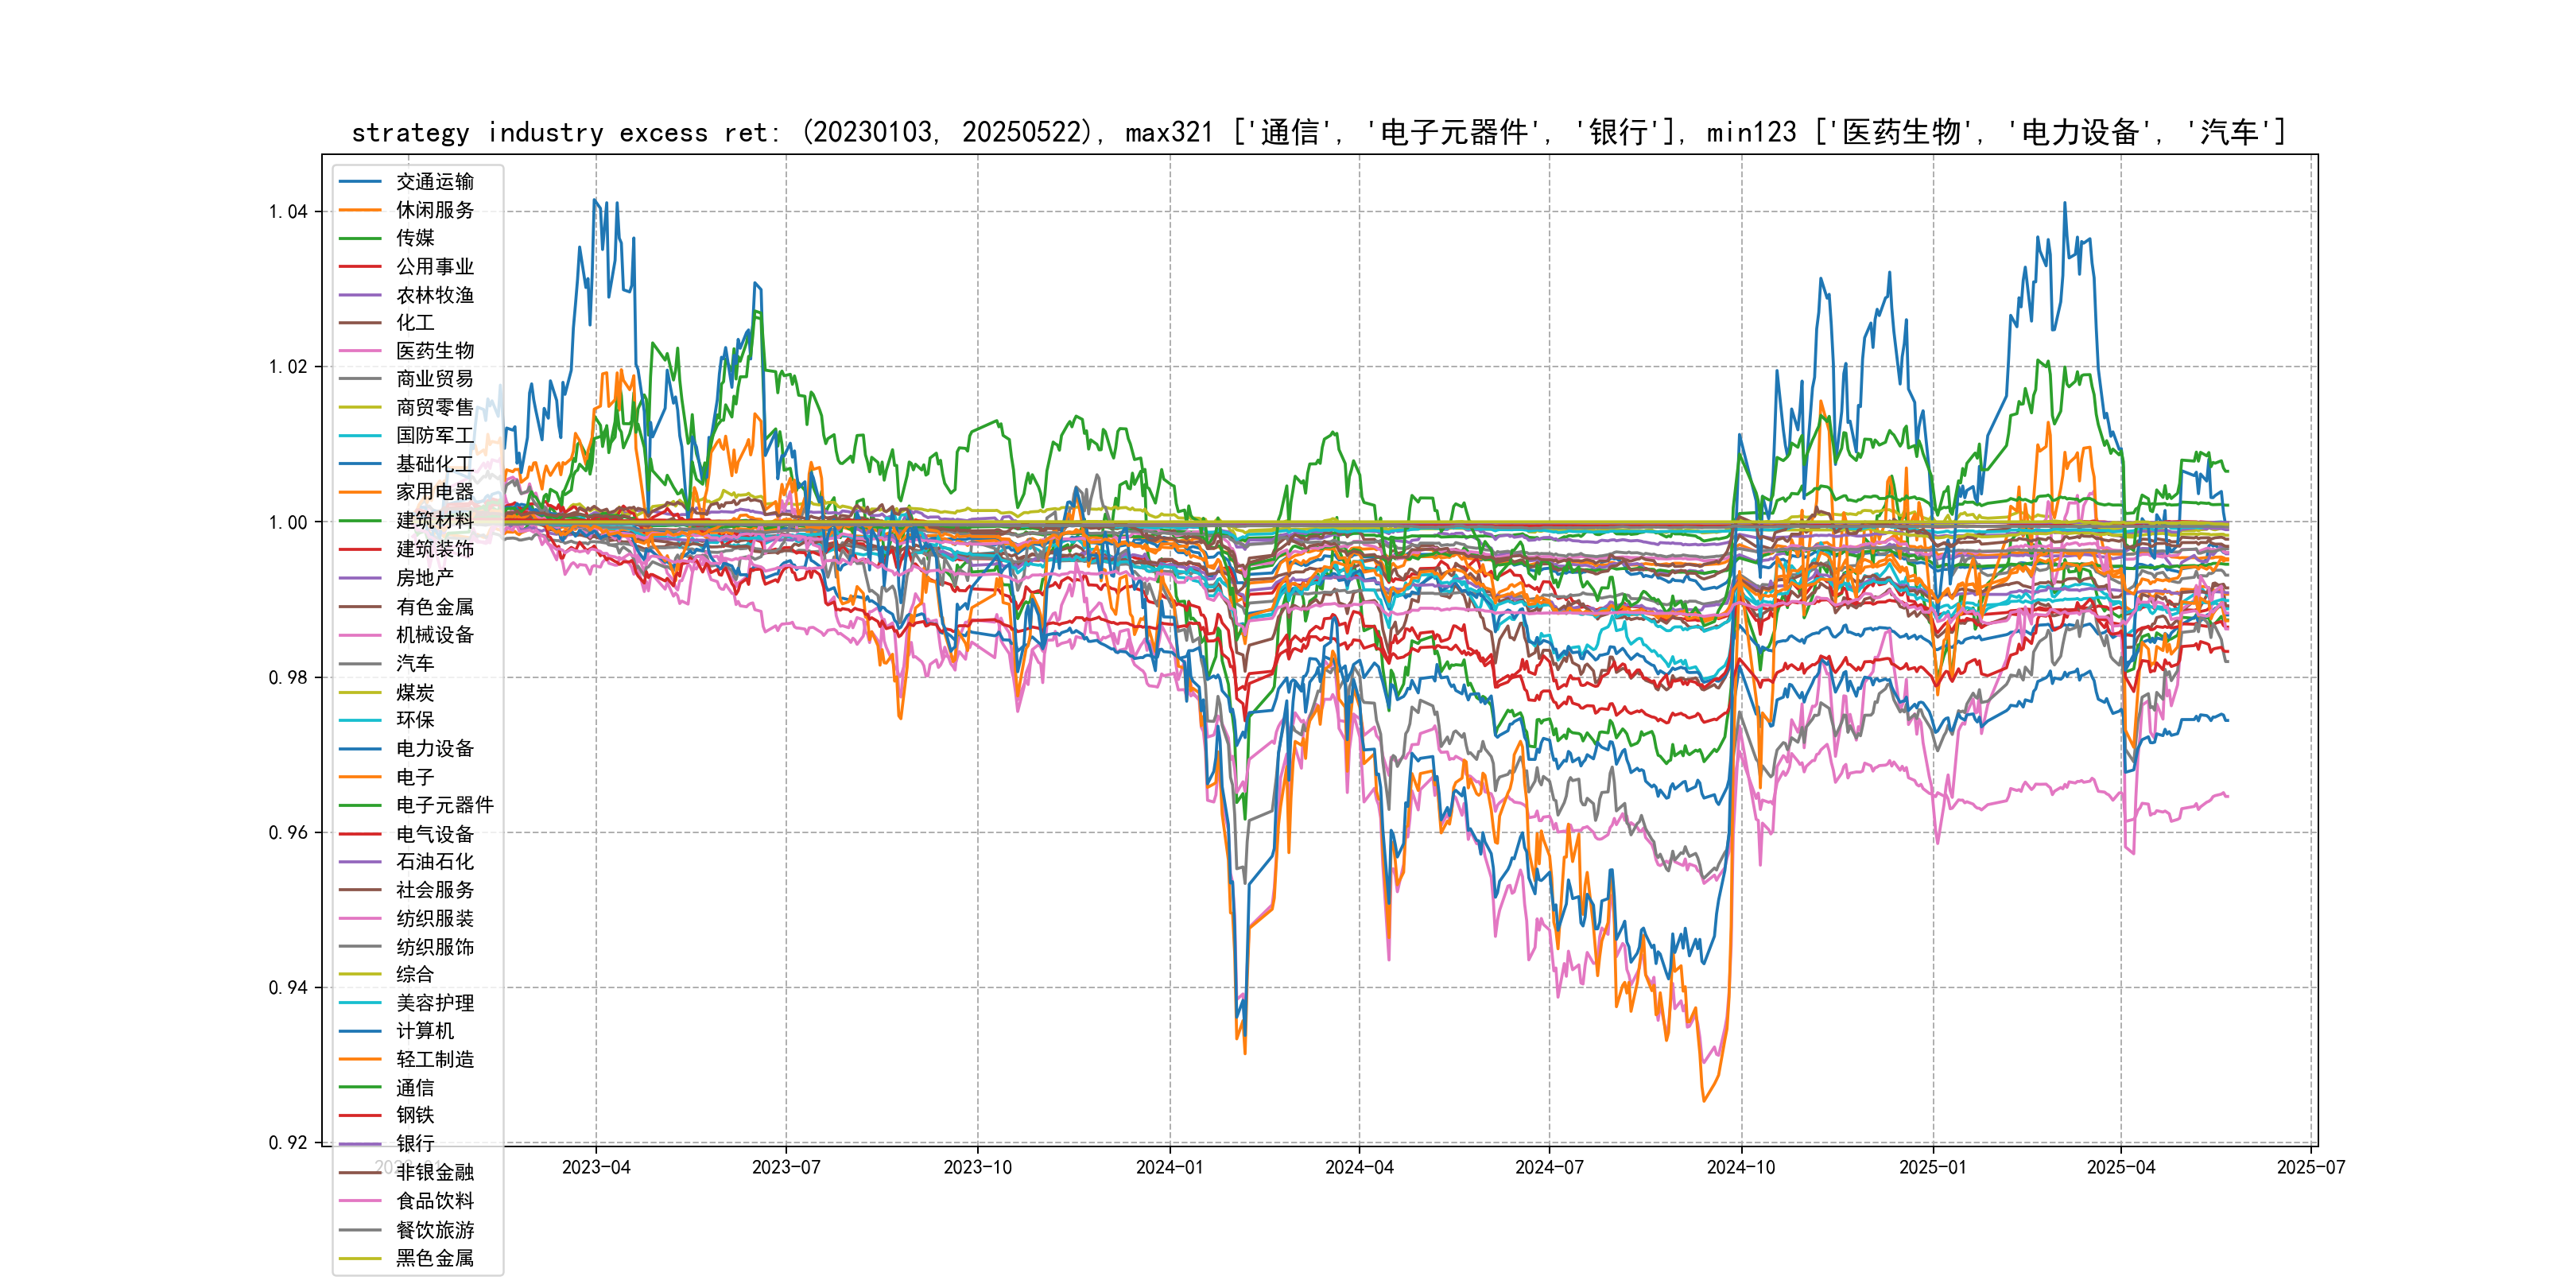The width and height of the screenshot is (2576, 1288).
Task: Click the 0.96 y-axis tick label
Action: [288, 833]
